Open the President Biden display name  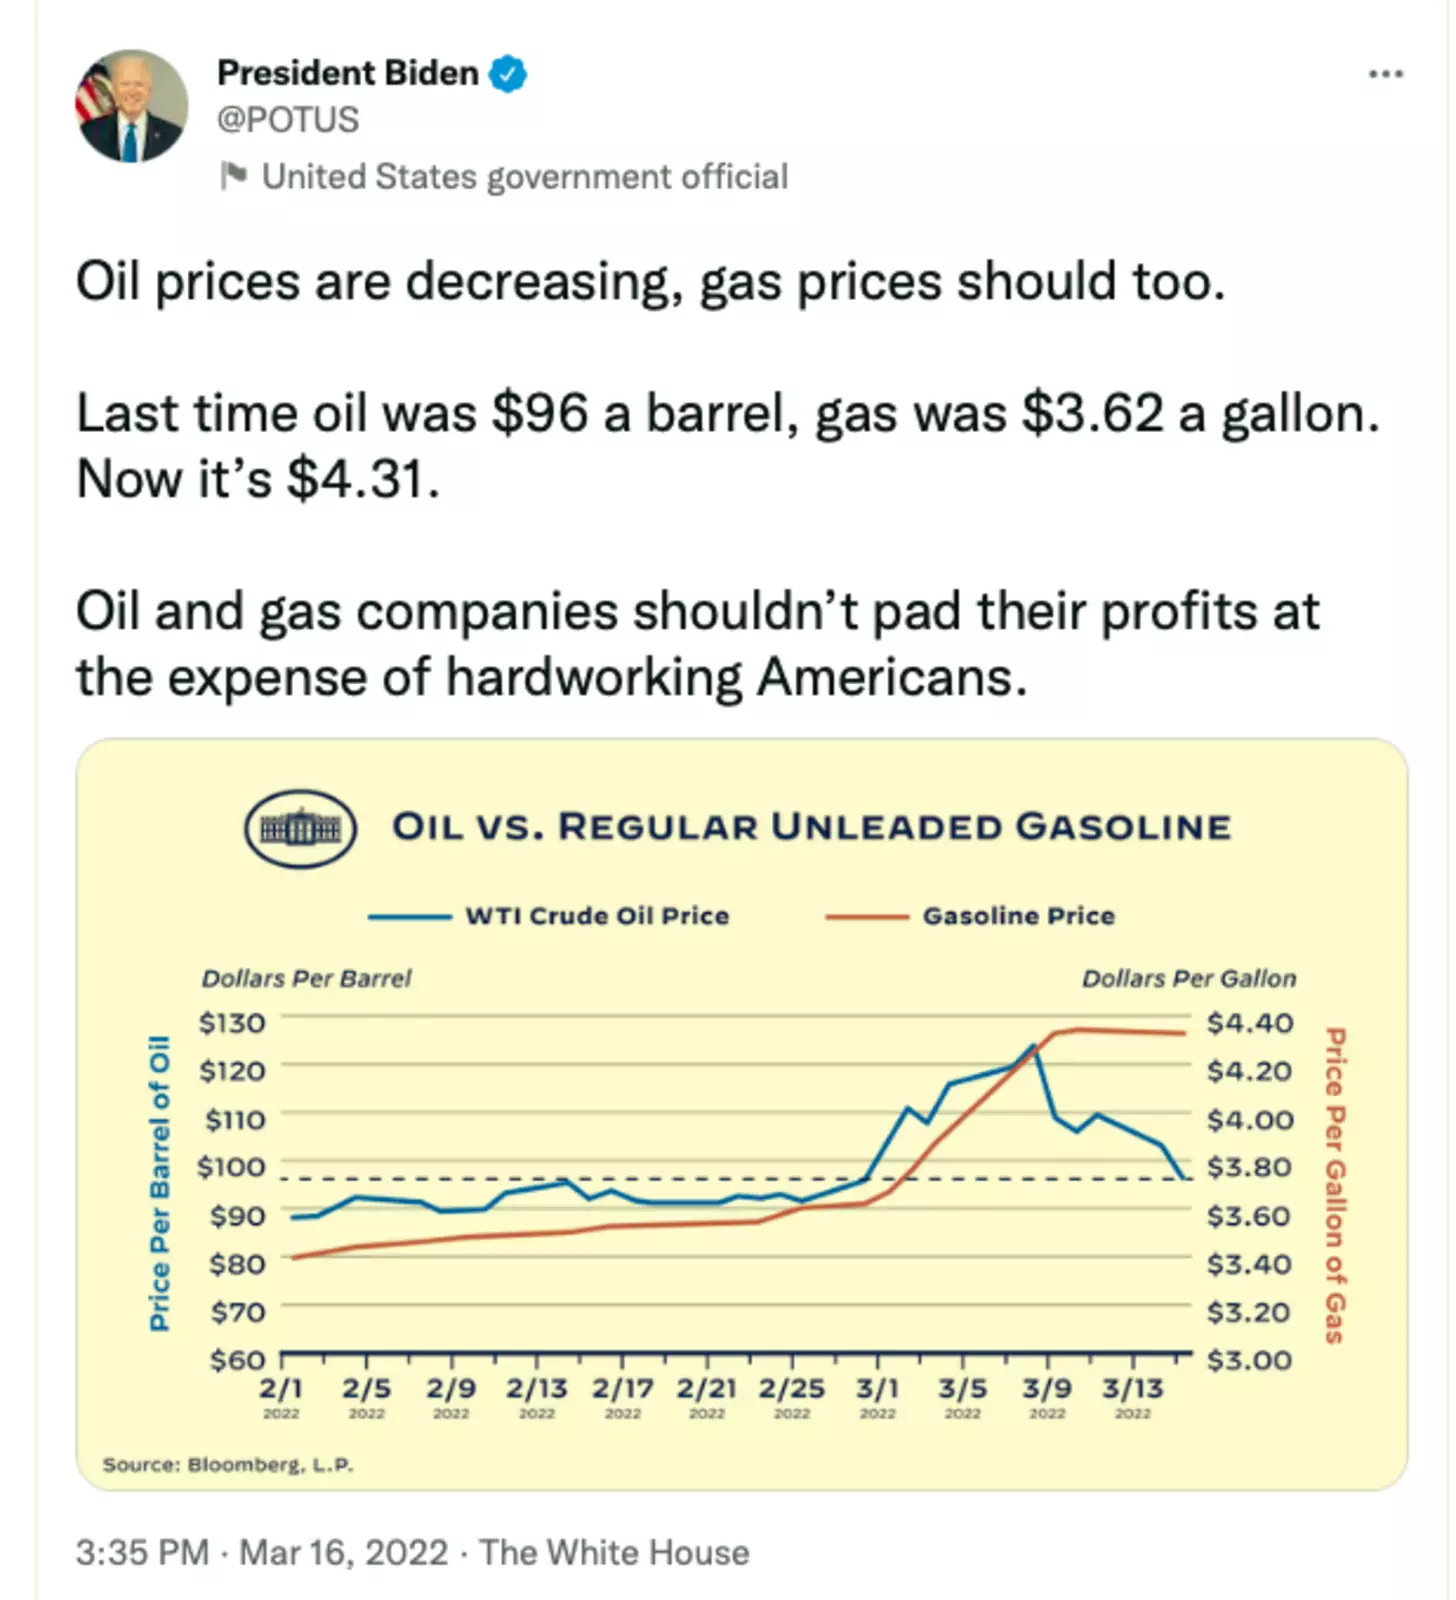coord(347,73)
